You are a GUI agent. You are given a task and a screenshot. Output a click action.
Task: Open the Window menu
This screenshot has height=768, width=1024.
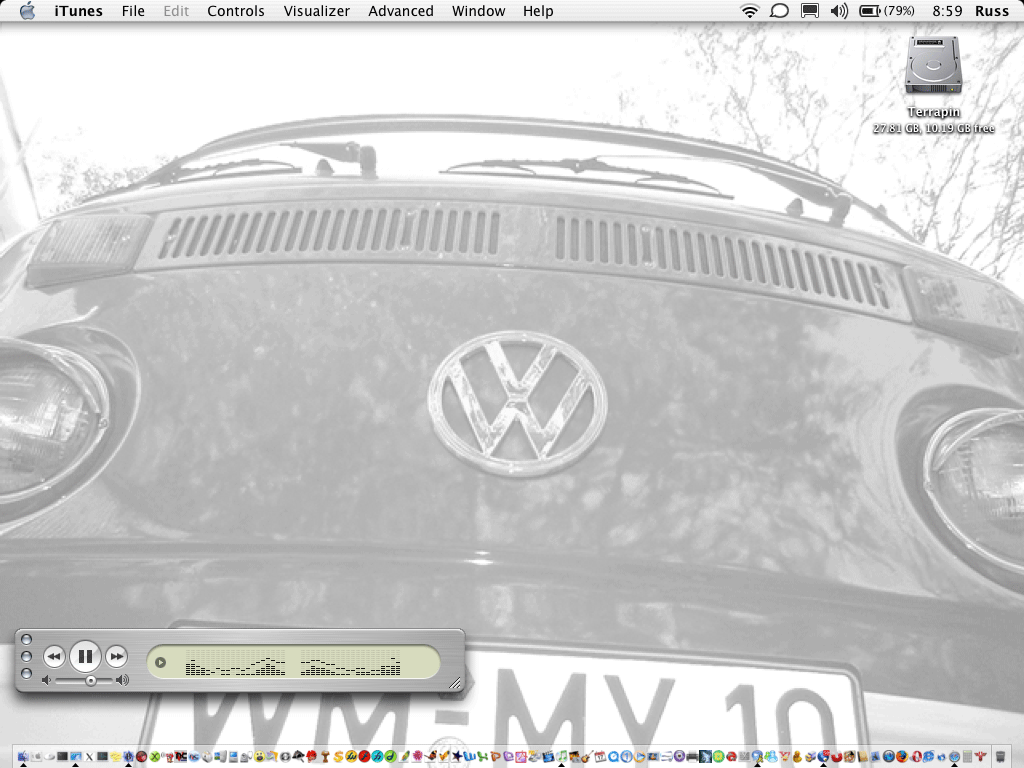tap(479, 11)
